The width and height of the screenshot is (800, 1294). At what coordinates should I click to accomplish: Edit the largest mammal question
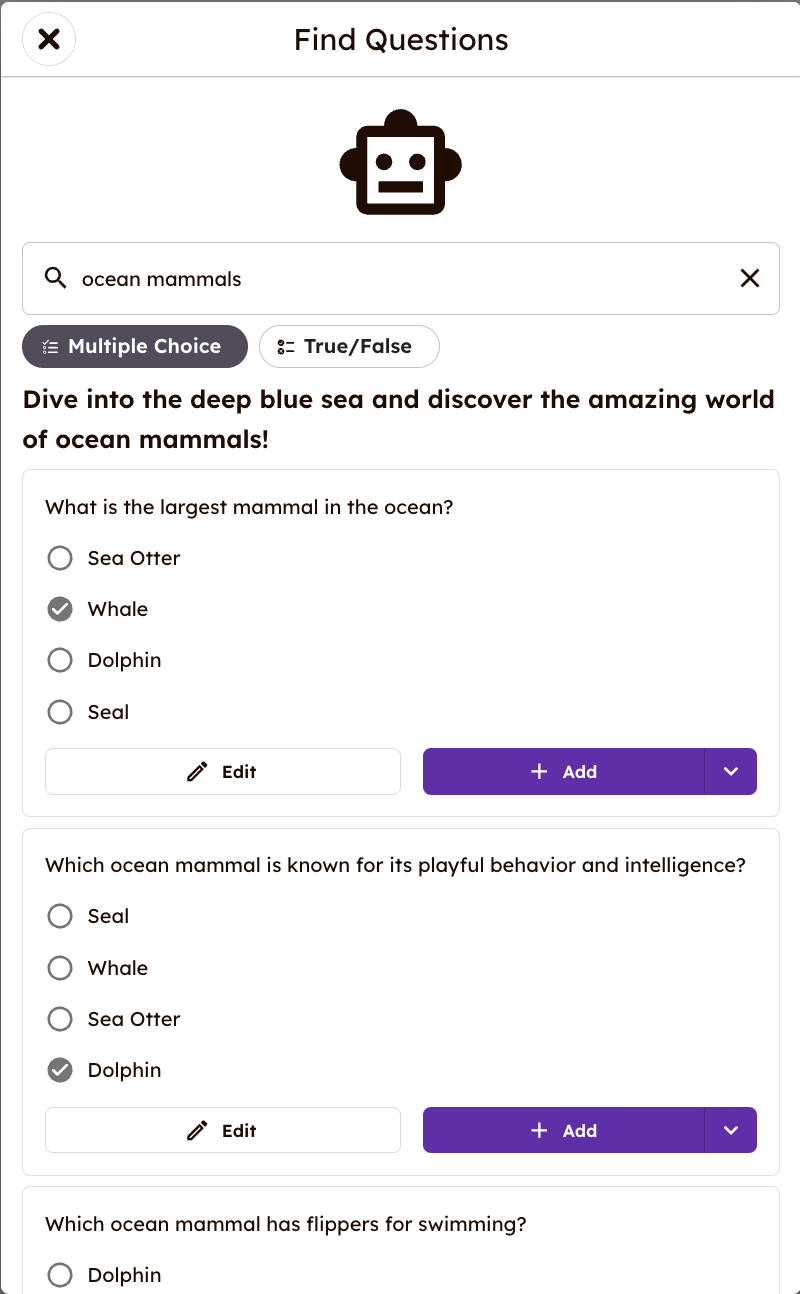point(223,771)
